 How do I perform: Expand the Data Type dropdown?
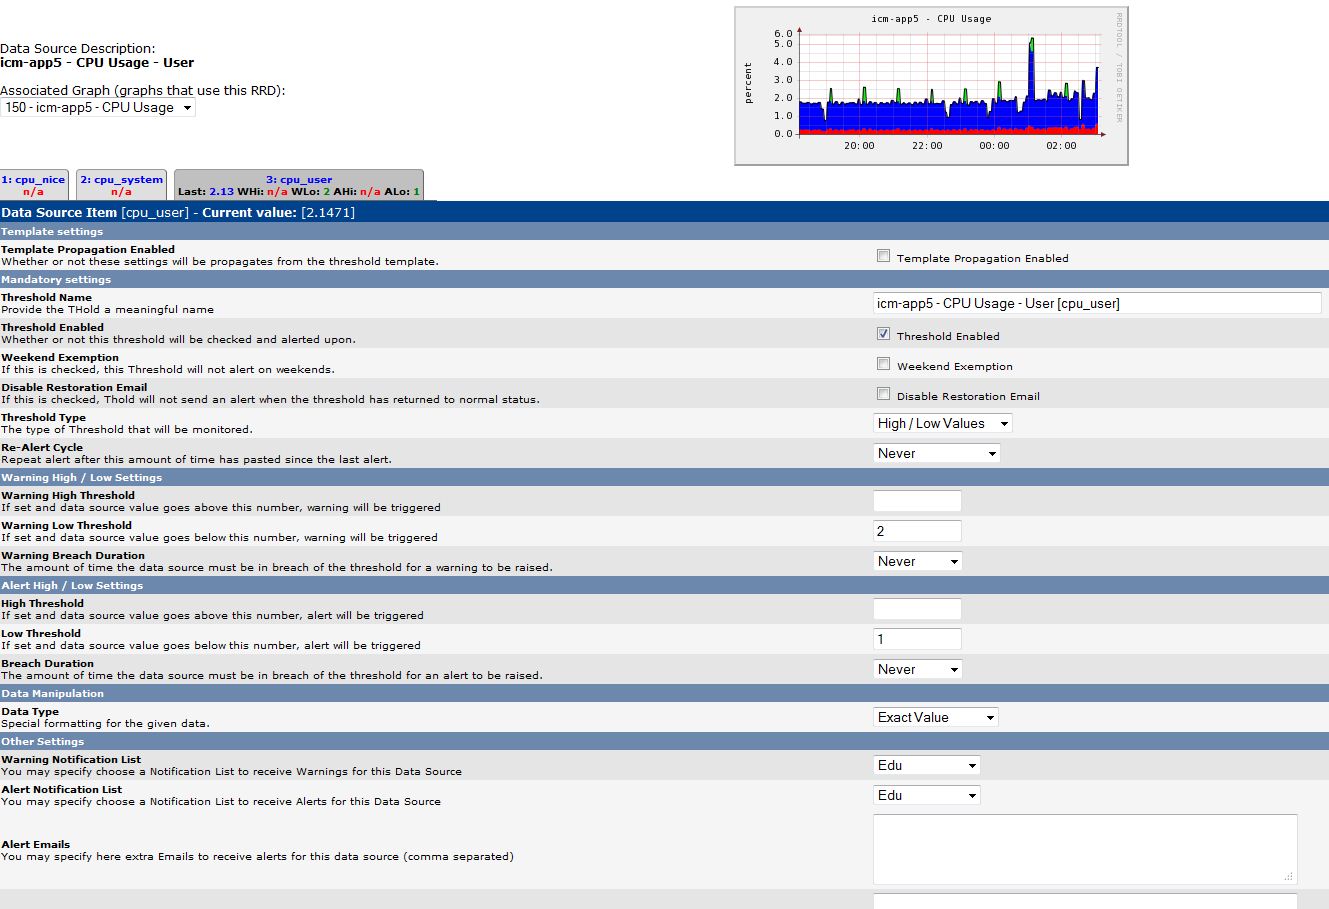(936, 718)
